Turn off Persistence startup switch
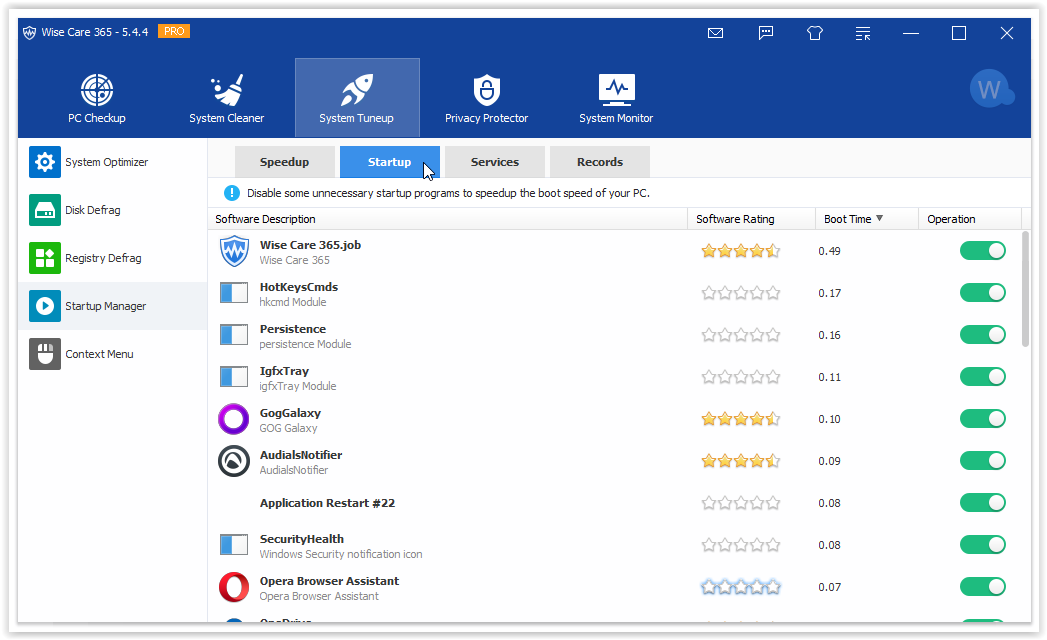The height and width of the screenshot is (640, 1047). pos(983,335)
